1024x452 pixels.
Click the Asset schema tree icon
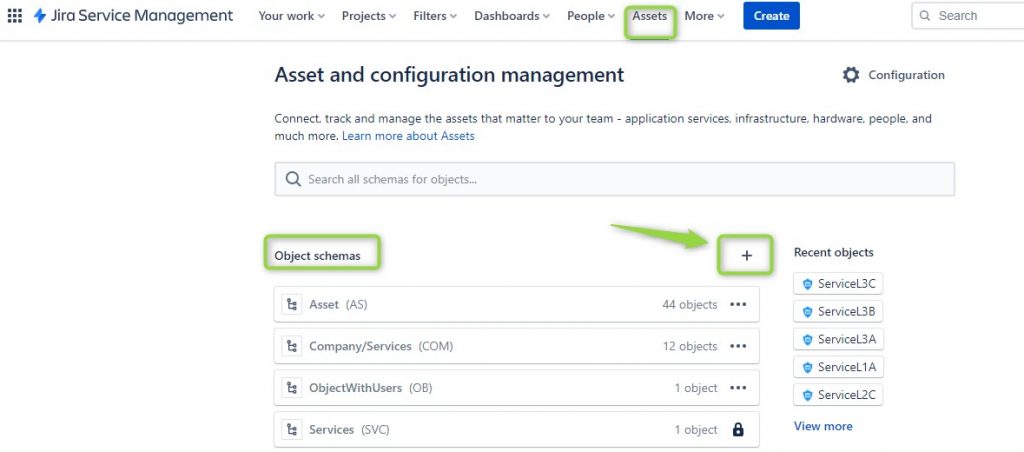coord(292,304)
